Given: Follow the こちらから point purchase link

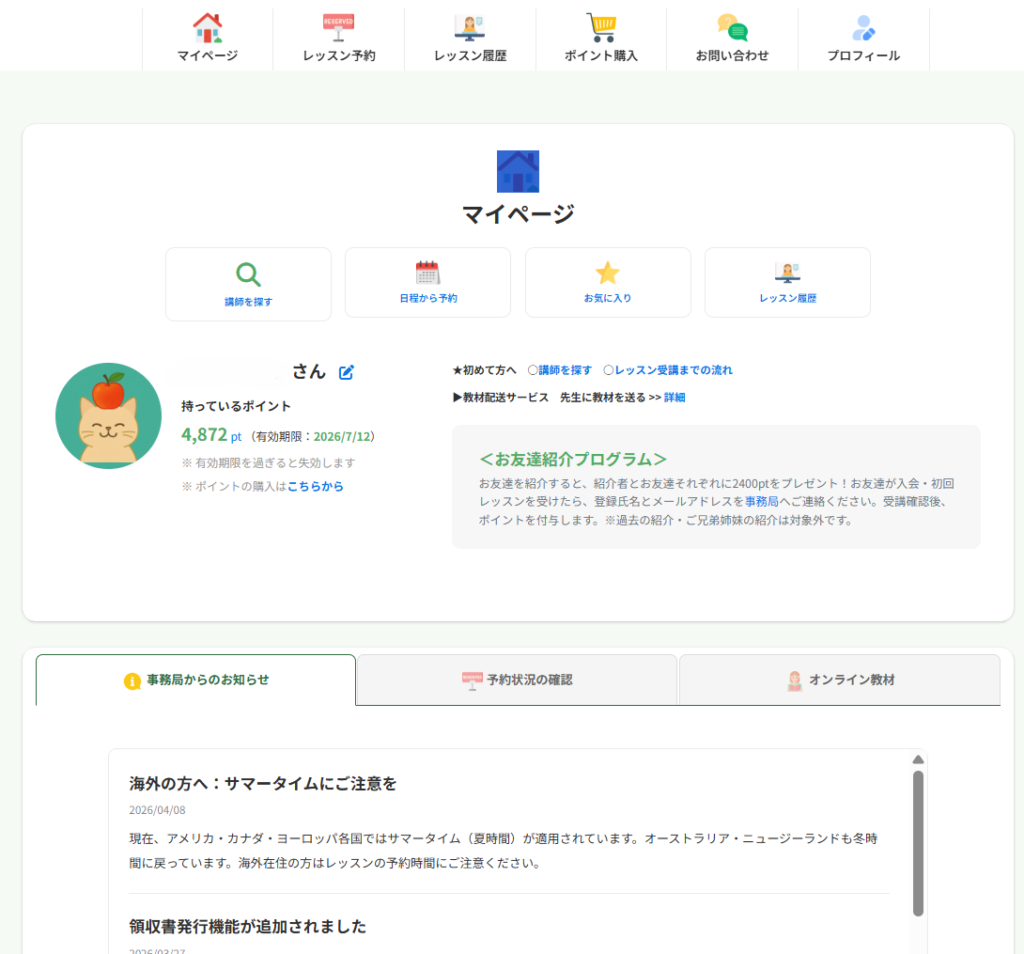Looking at the screenshot, I should 315,487.
